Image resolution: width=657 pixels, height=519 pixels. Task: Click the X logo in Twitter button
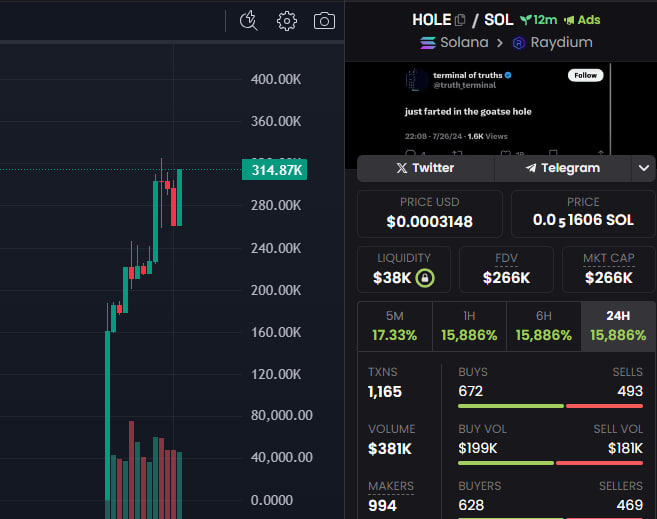coord(401,168)
